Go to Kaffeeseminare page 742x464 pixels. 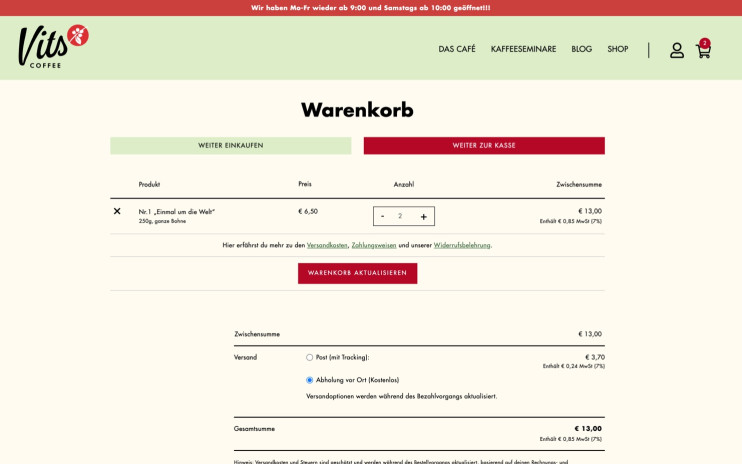523,49
